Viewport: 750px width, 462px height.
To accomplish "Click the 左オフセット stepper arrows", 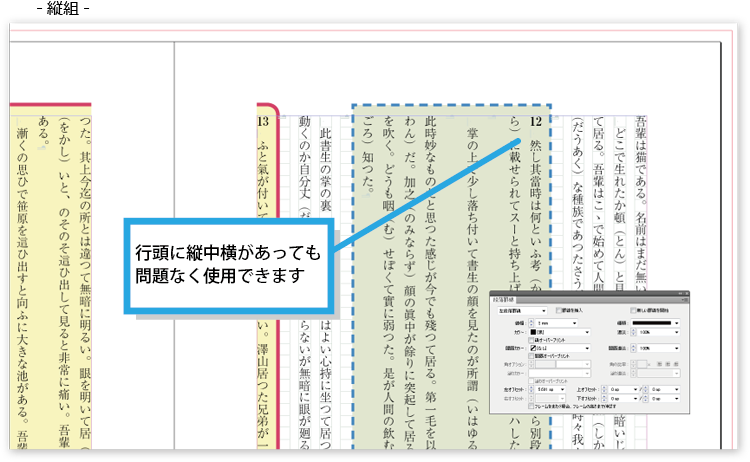I will point(531,389).
